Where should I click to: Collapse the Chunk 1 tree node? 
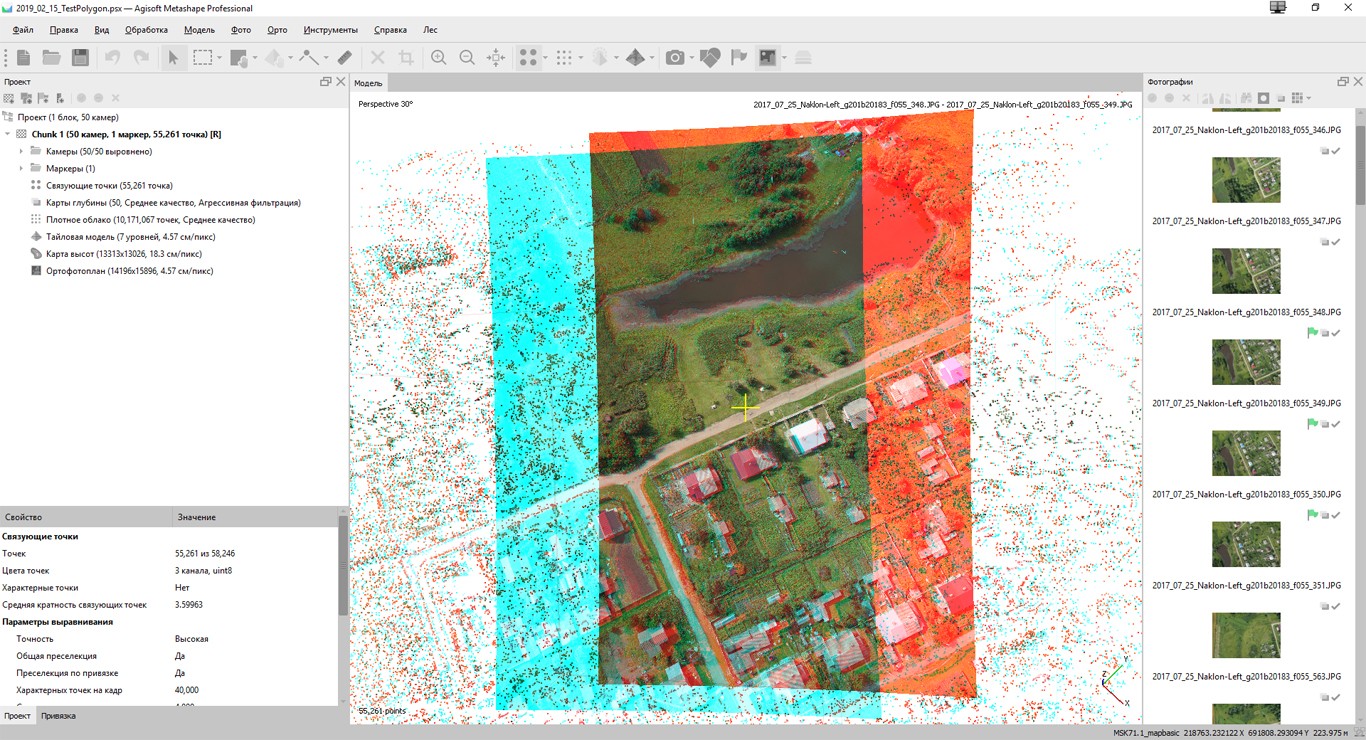[x=8, y=134]
